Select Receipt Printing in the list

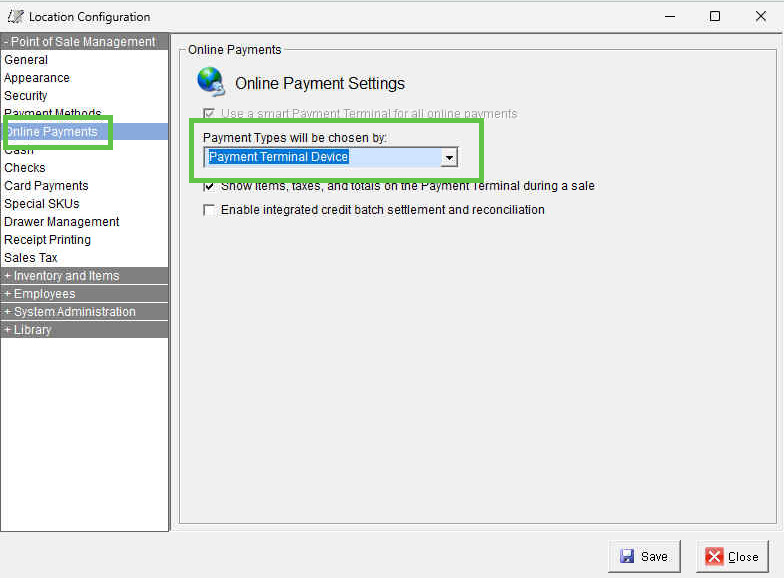point(47,240)
